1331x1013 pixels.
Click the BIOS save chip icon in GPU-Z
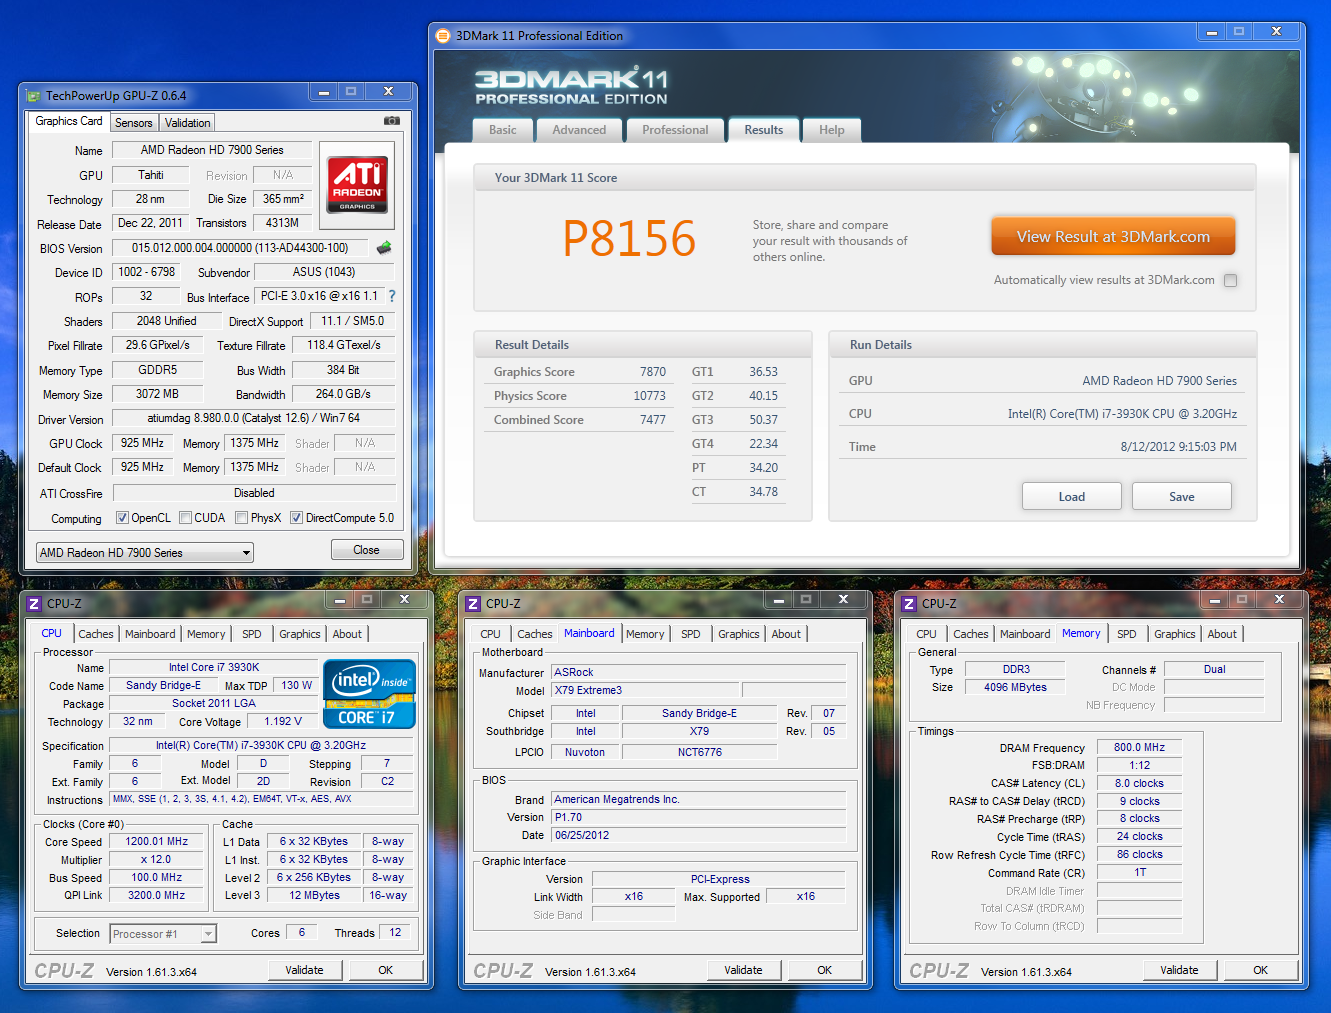click(x=384, y=247)
